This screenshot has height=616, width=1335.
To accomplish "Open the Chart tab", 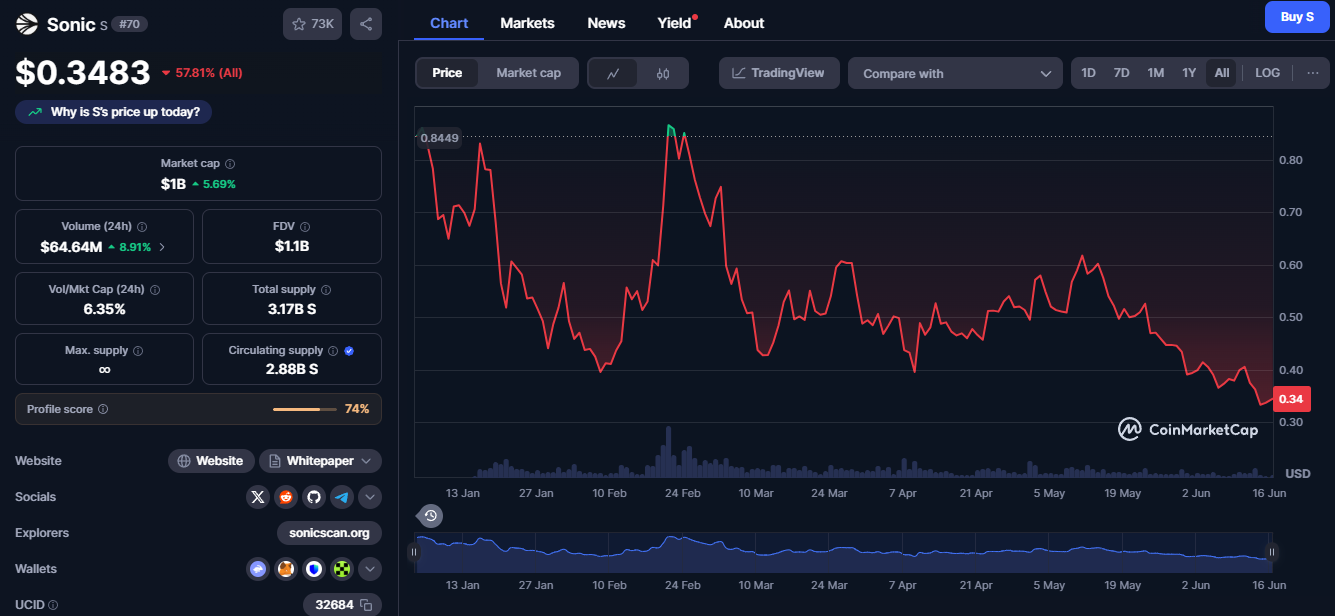I will (x=449, y=23).
